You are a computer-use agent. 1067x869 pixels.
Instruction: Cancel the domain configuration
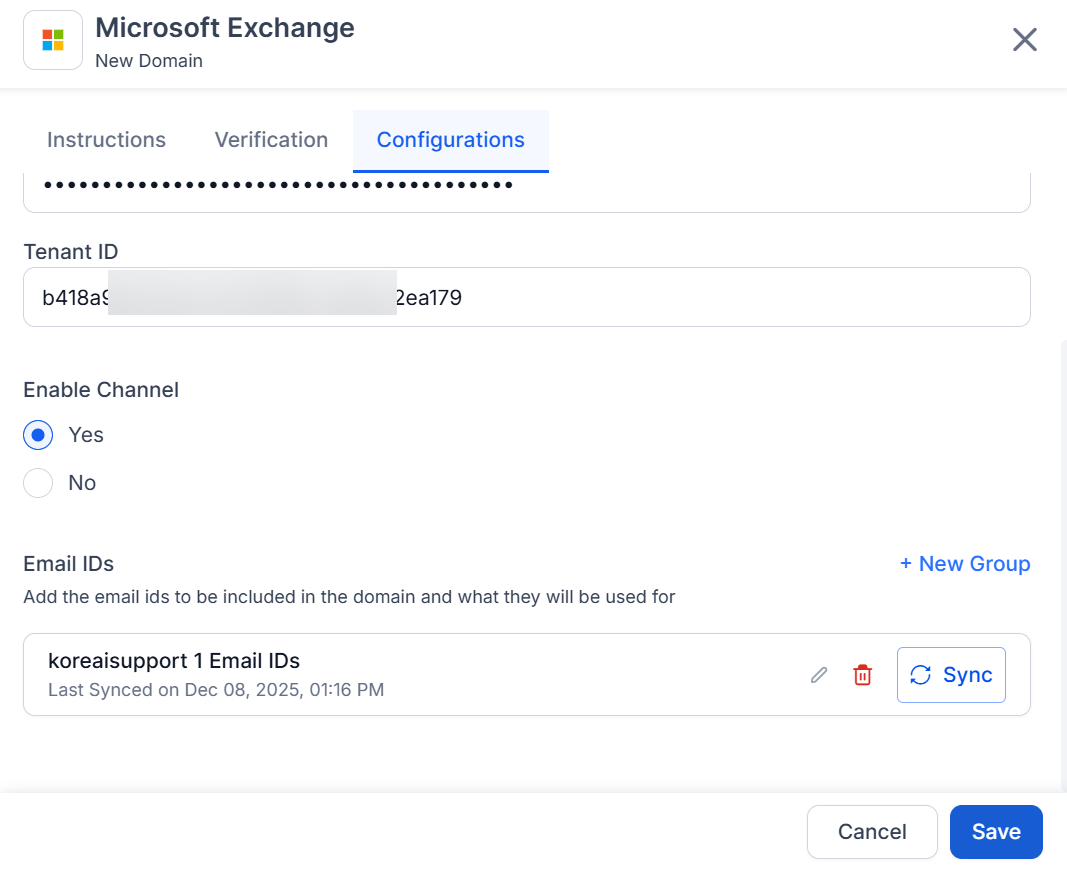[x=872, y=832]
